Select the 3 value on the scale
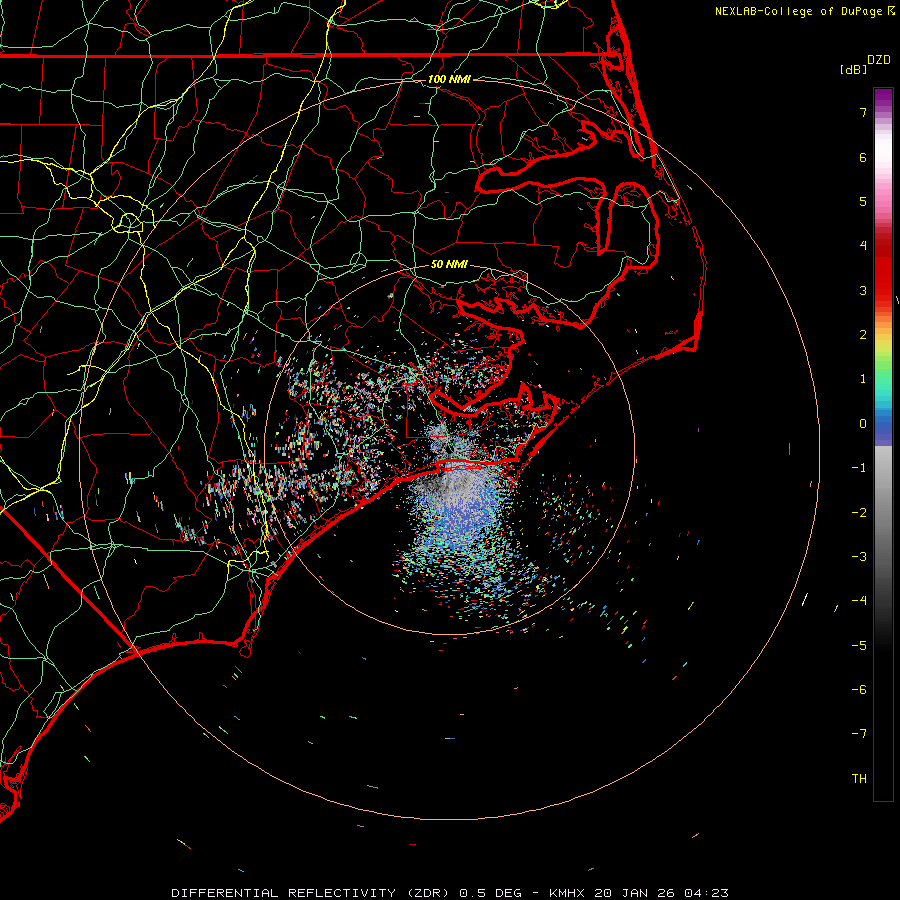 (863, 290)
